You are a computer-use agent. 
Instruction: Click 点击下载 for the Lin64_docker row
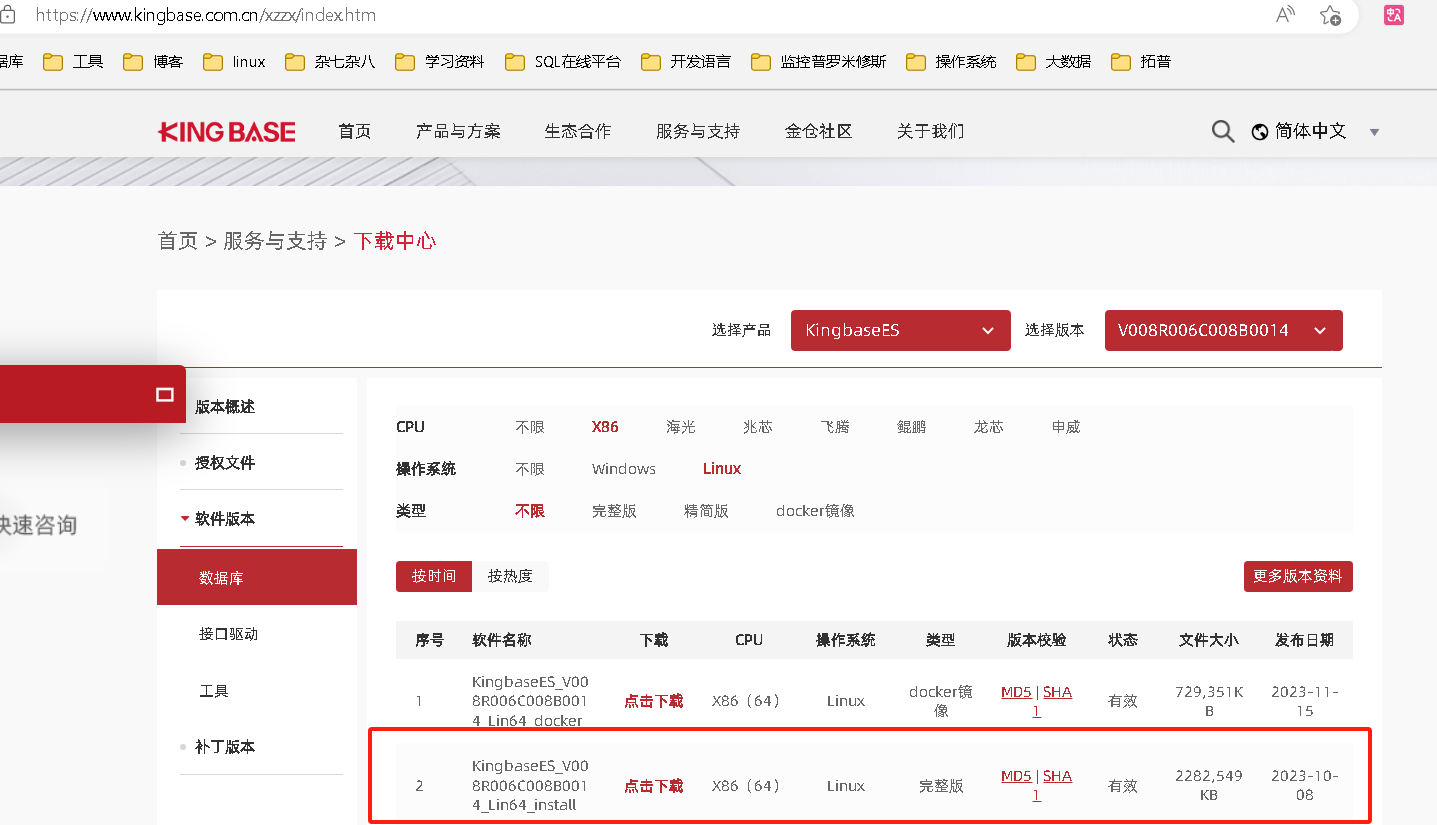coord(654,701)
